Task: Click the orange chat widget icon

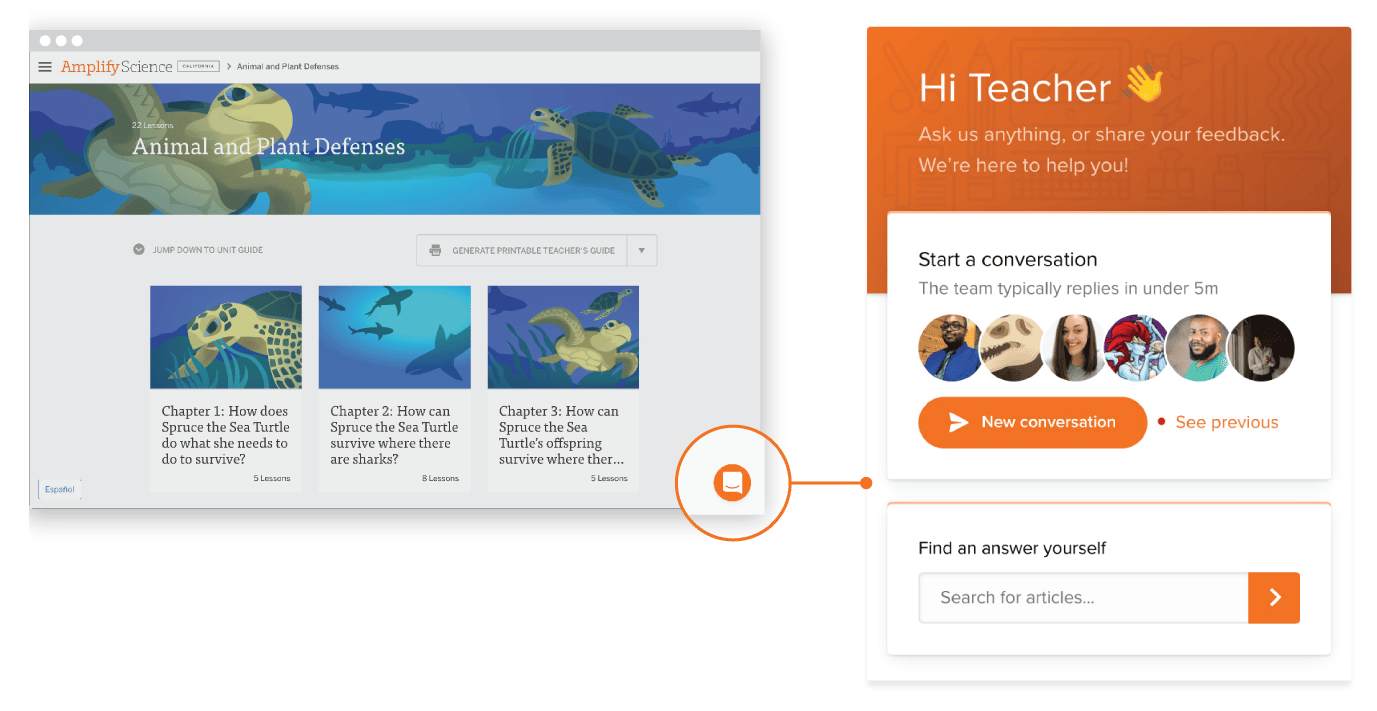Action: tap(732, 484)
